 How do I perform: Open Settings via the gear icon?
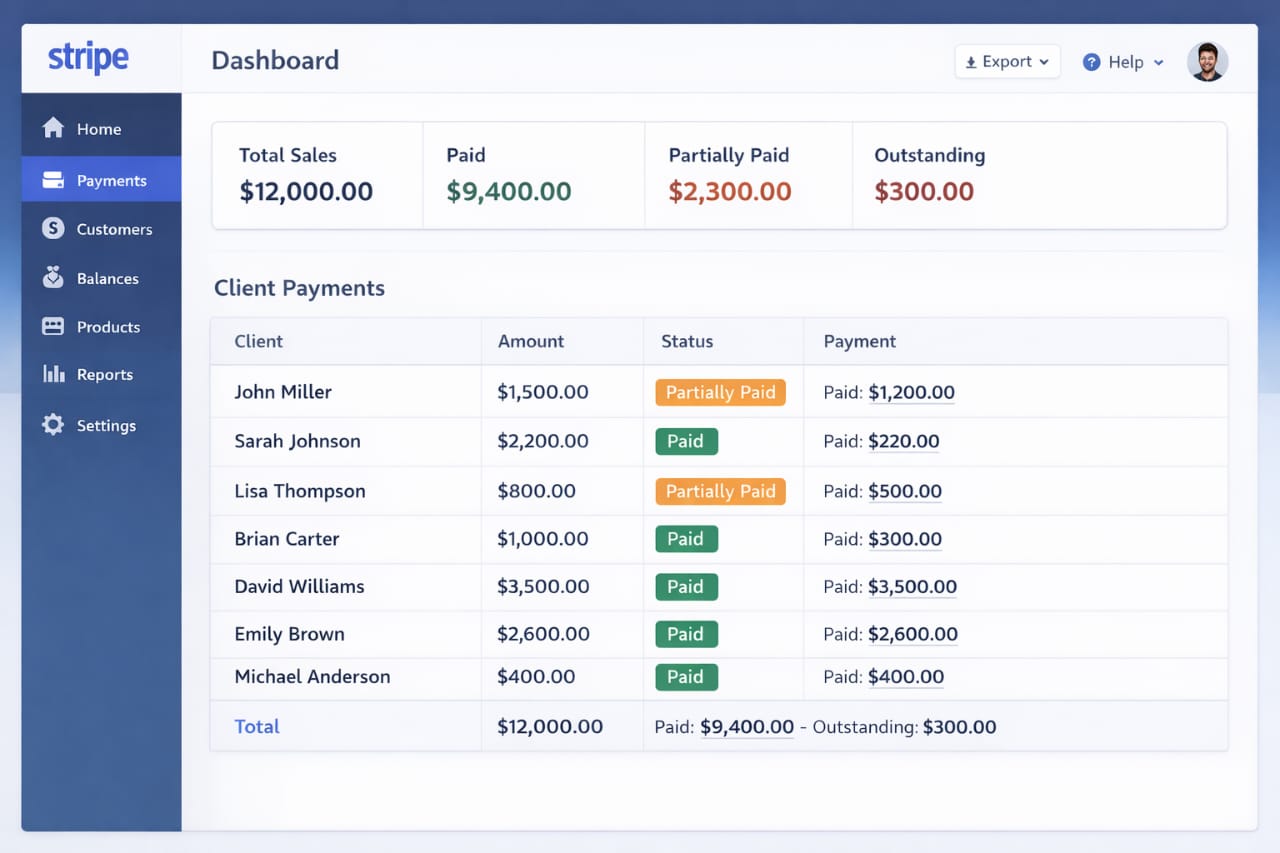click(x=53, y=425)
